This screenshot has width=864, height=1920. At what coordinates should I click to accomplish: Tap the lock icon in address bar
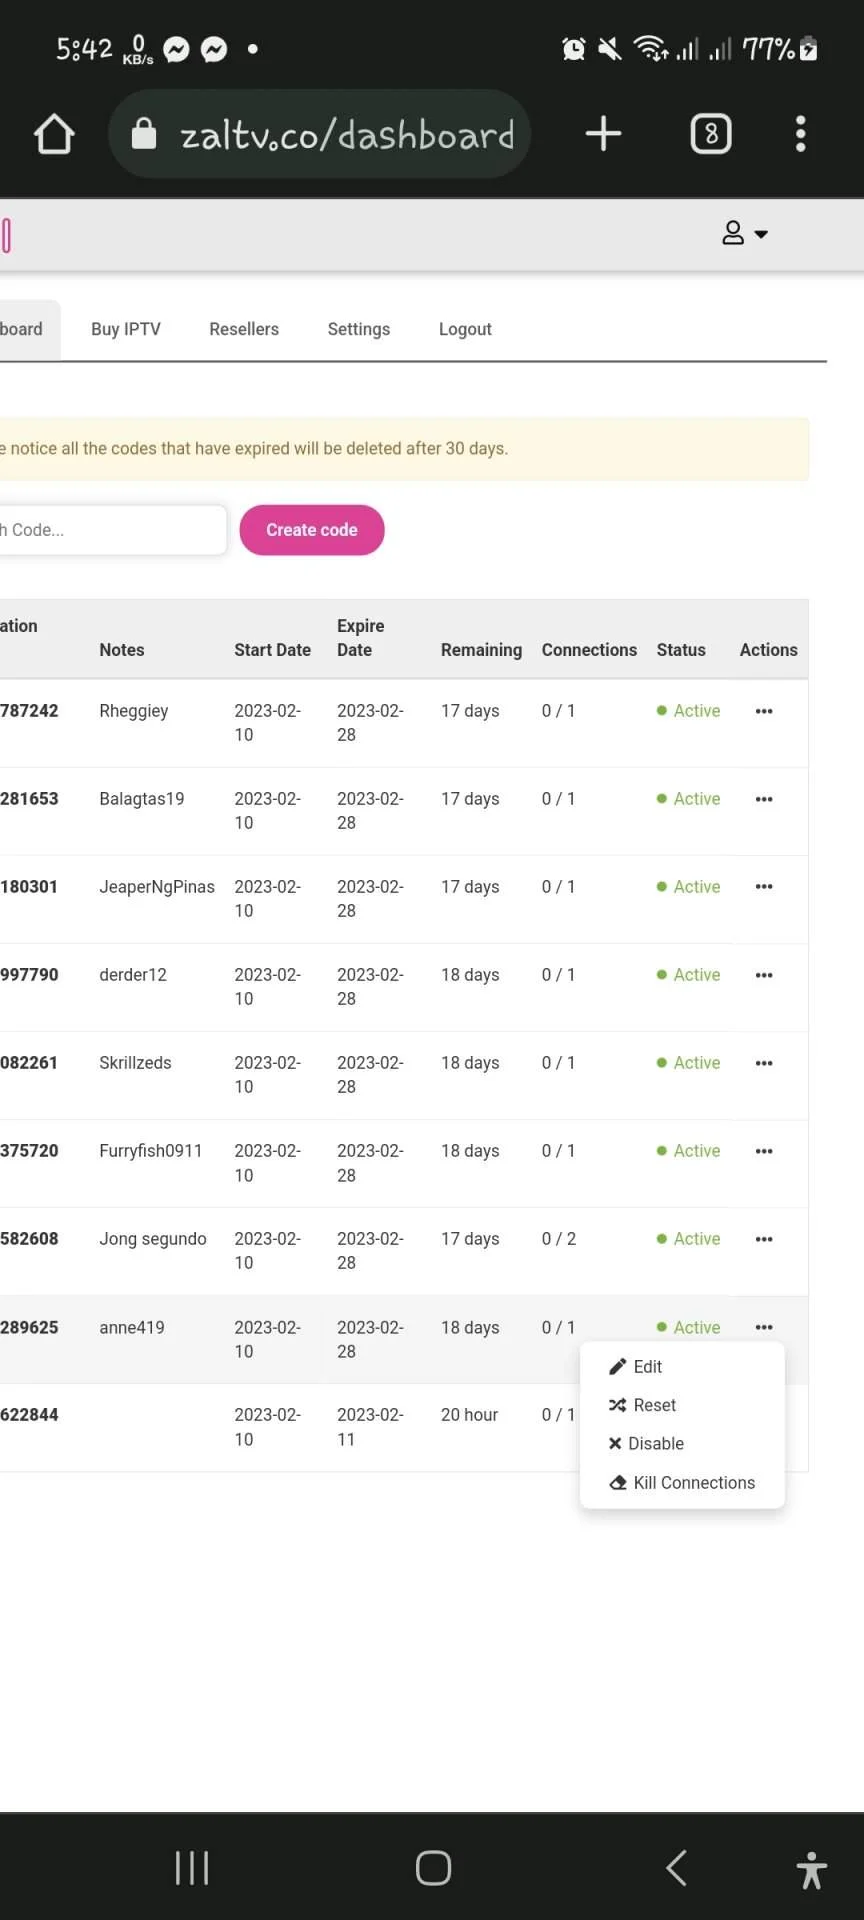click(x=144, y=134)
